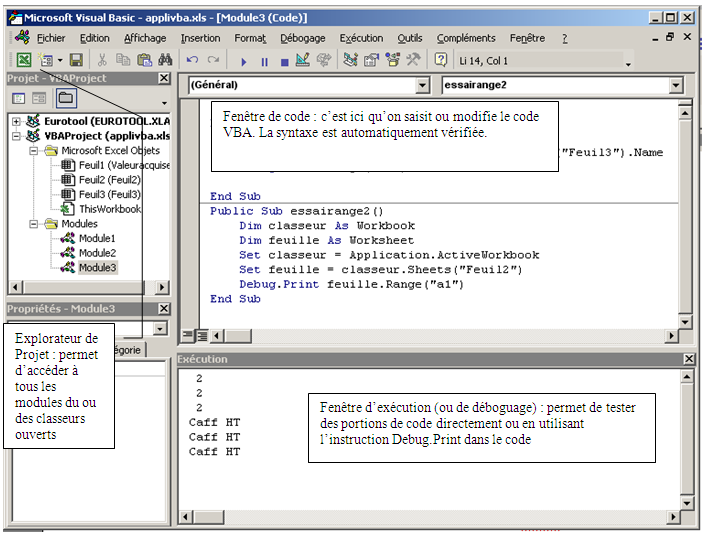Viewport: 705px width, 537px height.
Task: Click the View Microsoft Excel toolbar icon
Action: coord(24,60)
